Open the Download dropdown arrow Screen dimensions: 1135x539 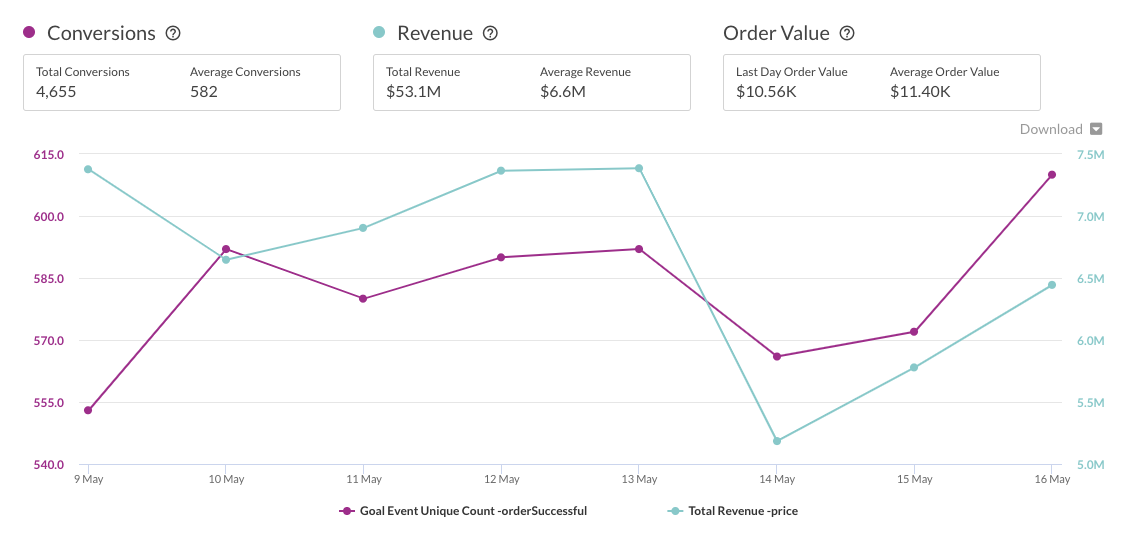pyautogui.click(x=1096, y=129)
